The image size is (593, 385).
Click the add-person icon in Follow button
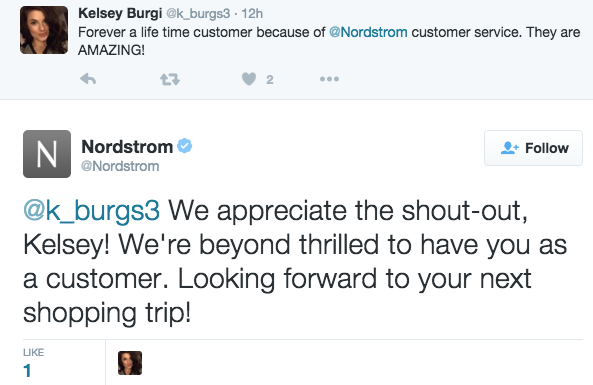click(509, 147)
